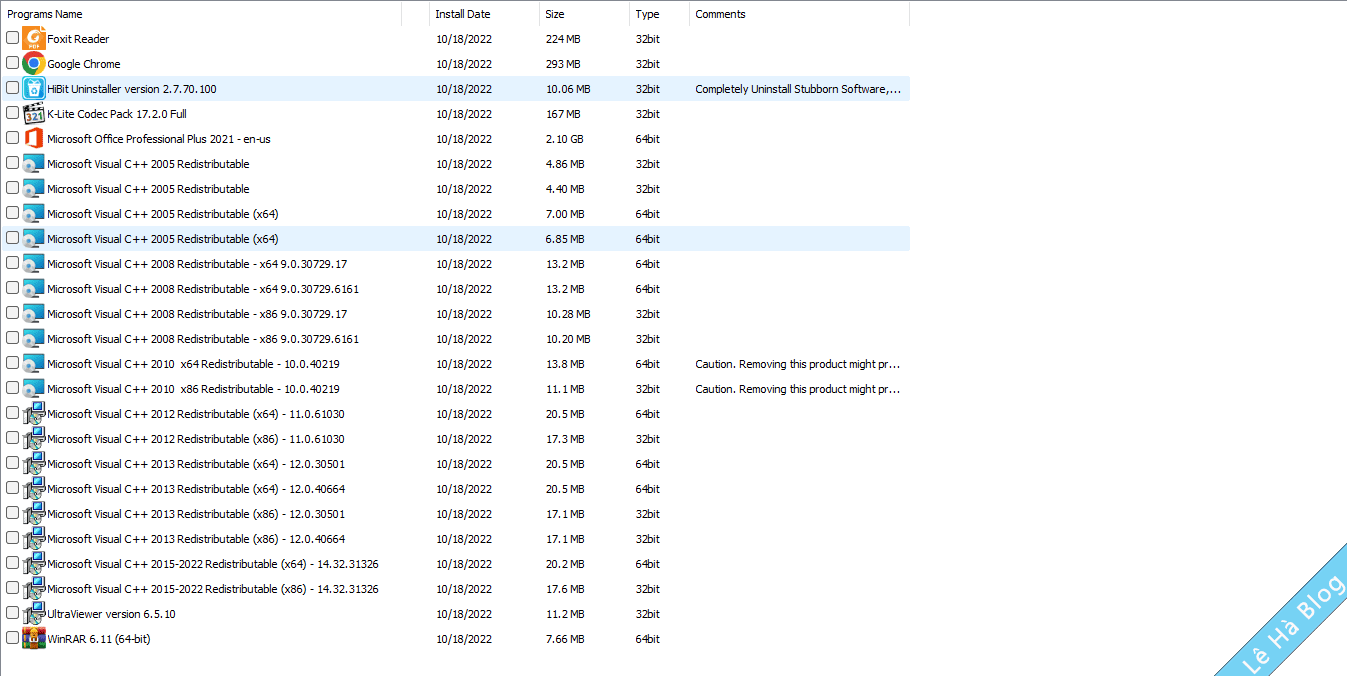
Task: Click icon of Visual C++ 2013 (x64) 12.0.40664
Action: pos(33,489)
